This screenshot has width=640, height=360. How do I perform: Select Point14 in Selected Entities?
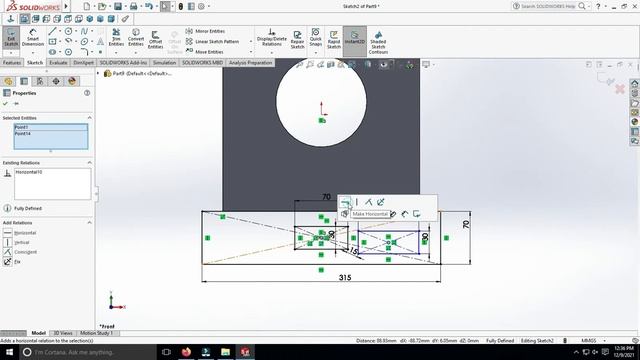(x=51, y=133)
